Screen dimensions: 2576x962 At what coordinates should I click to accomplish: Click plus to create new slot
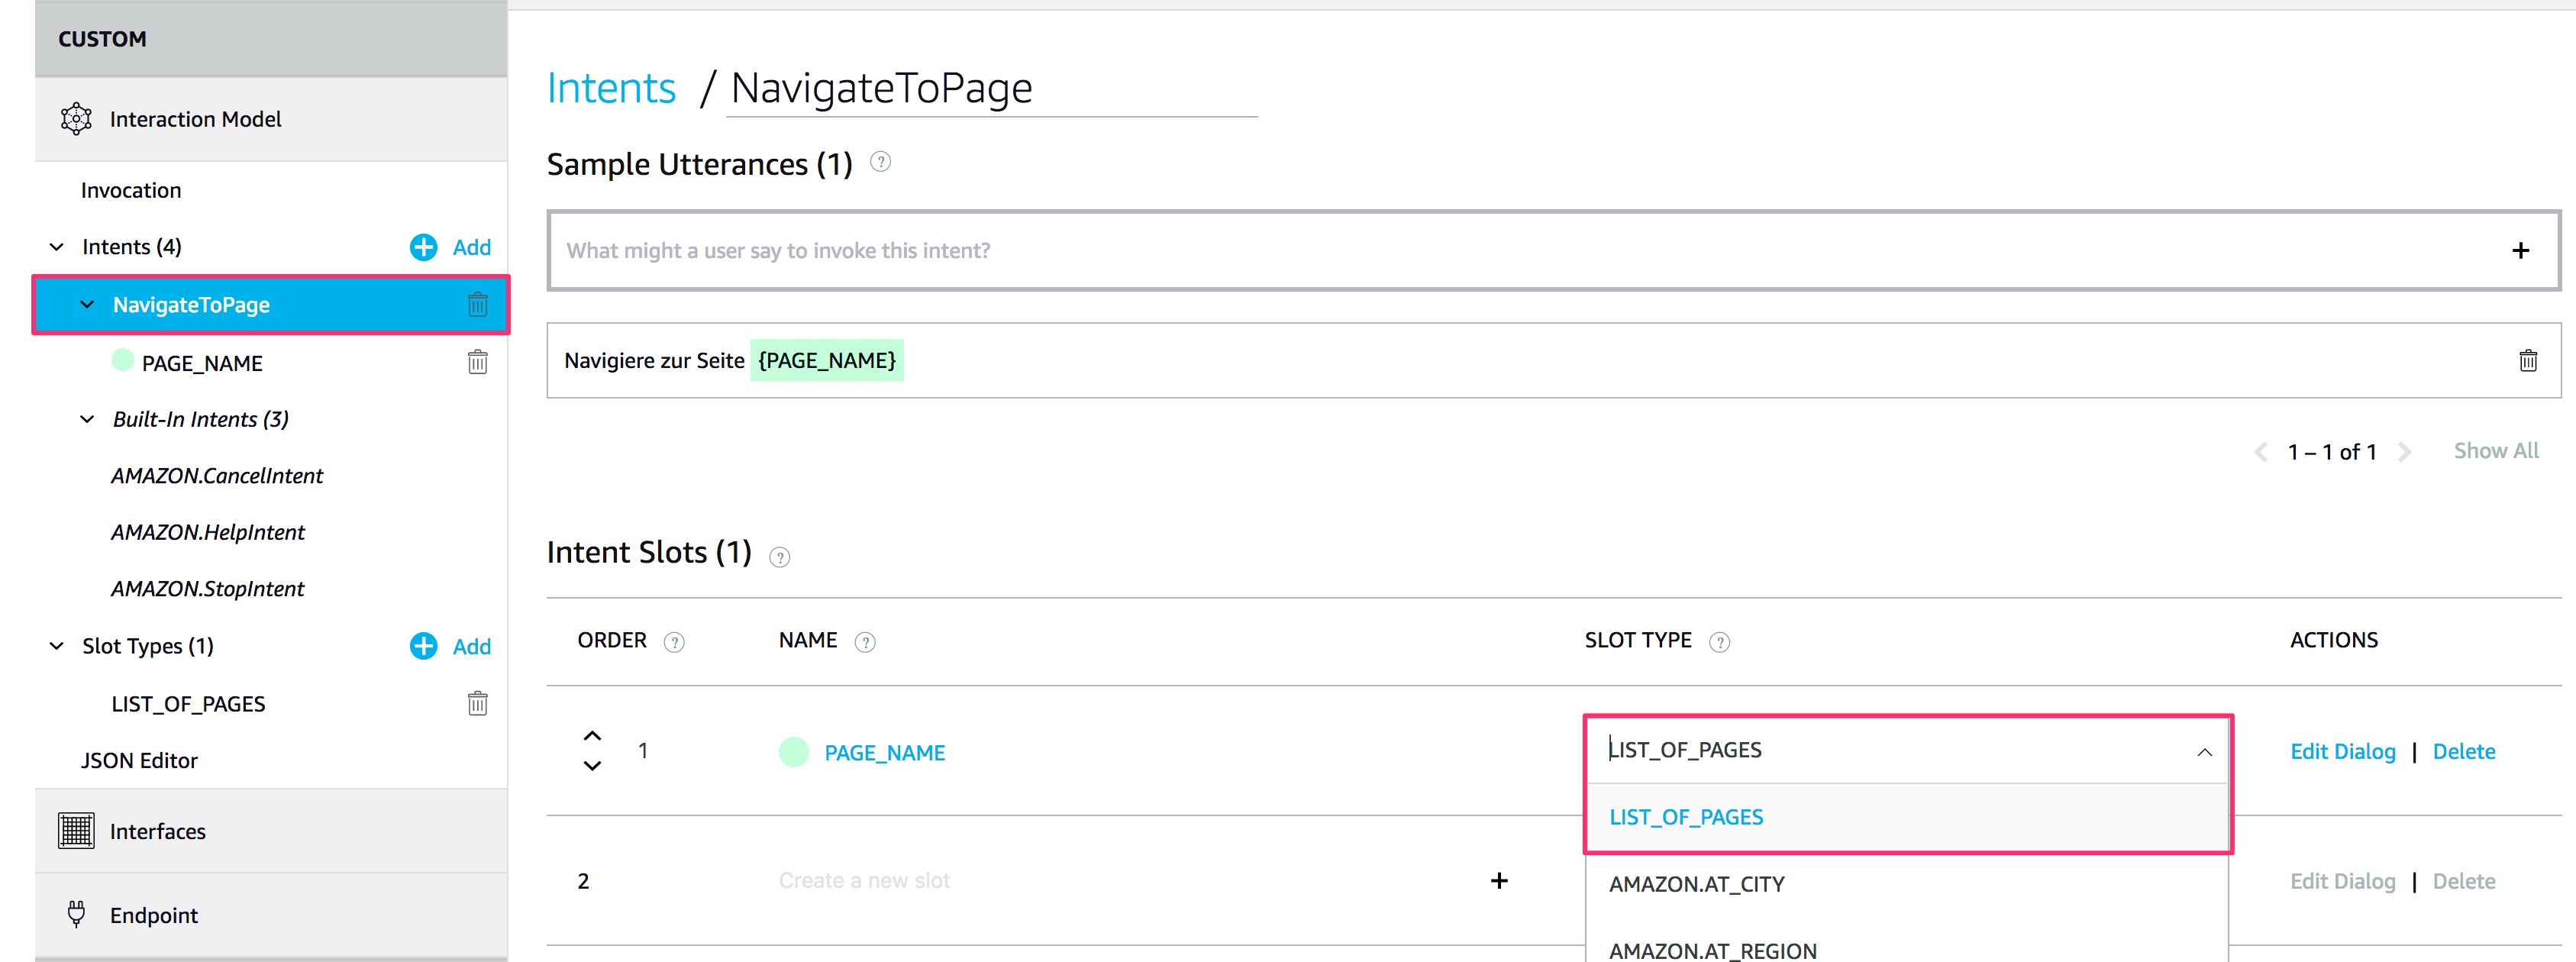coord(1498,880)
